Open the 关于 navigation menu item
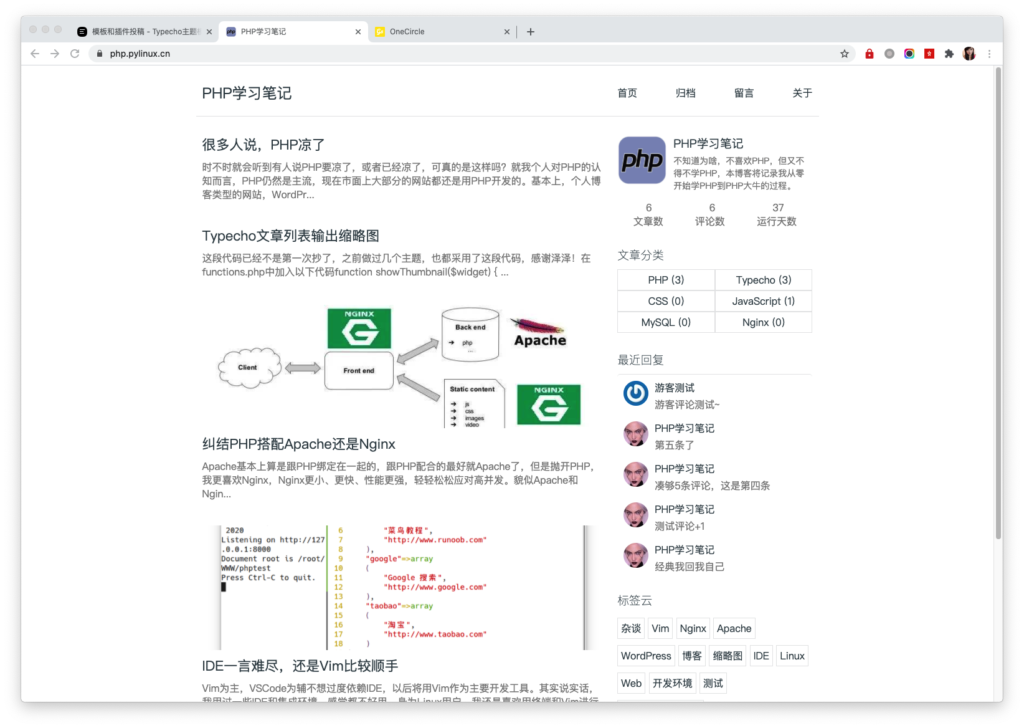 pyautogui.click(x=802, y=92)
